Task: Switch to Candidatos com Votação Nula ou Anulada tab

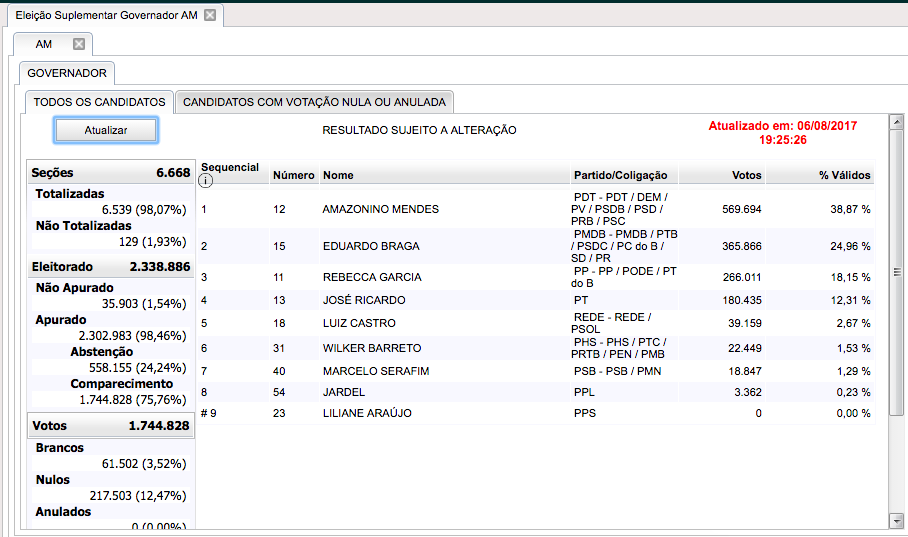Action: click(315, 102)
